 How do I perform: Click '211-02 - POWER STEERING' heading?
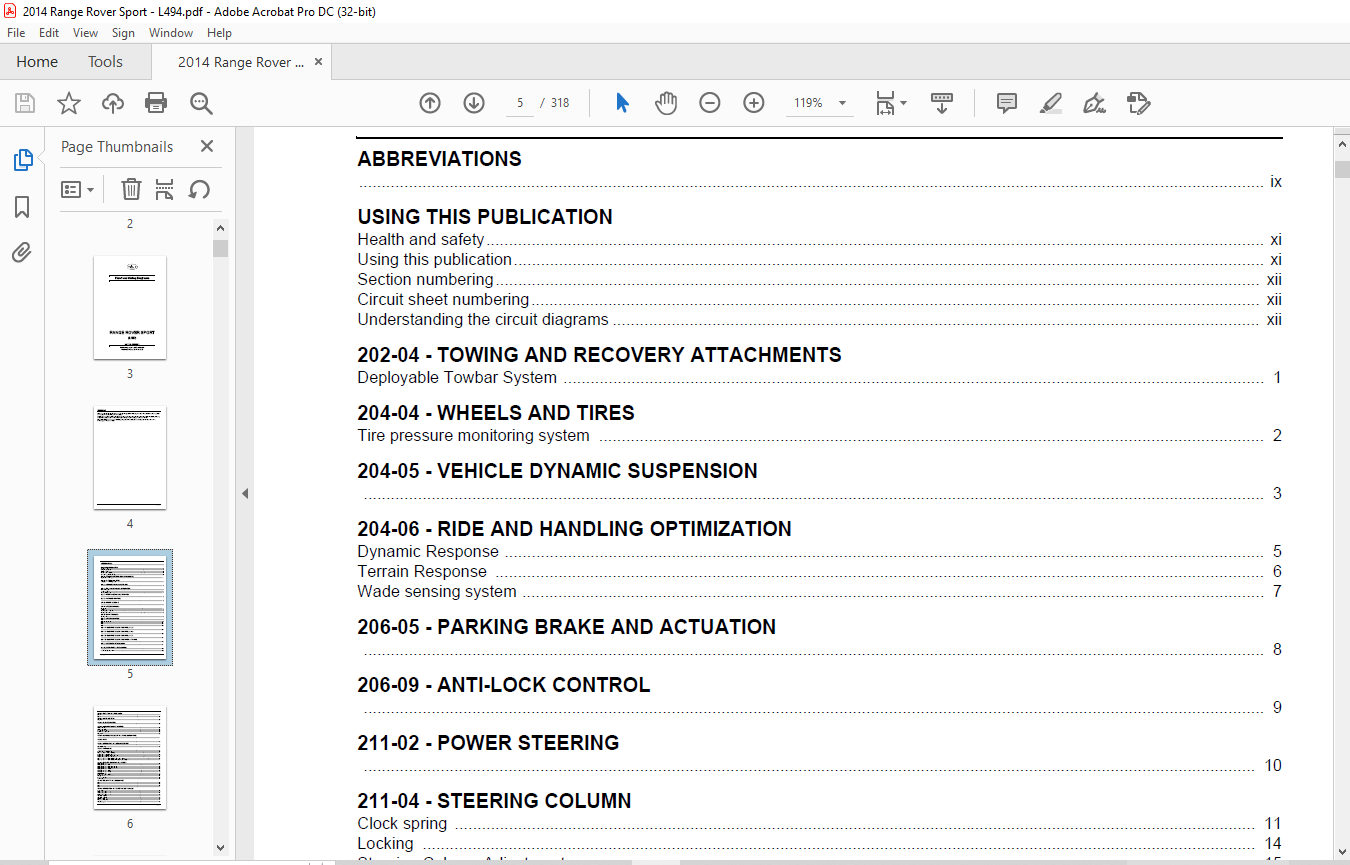(x=488, y=743)
